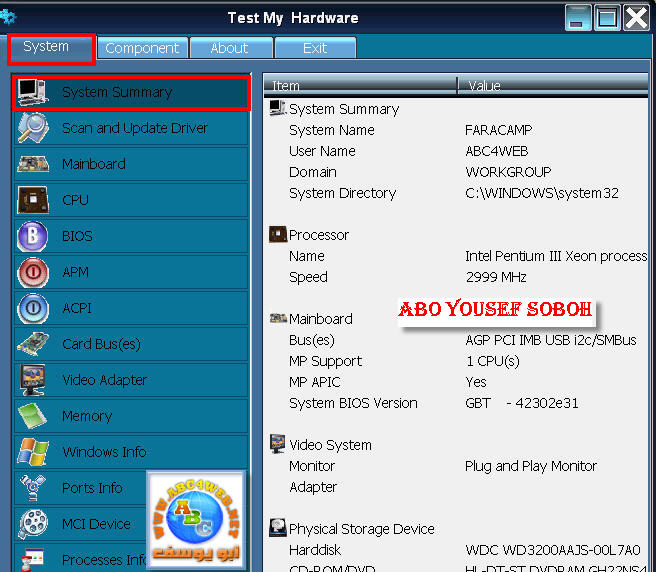Image resolution: width=656 pixels, height=572 pixels.
Task: Open the Component tab
Action: [x=142, y=48]
